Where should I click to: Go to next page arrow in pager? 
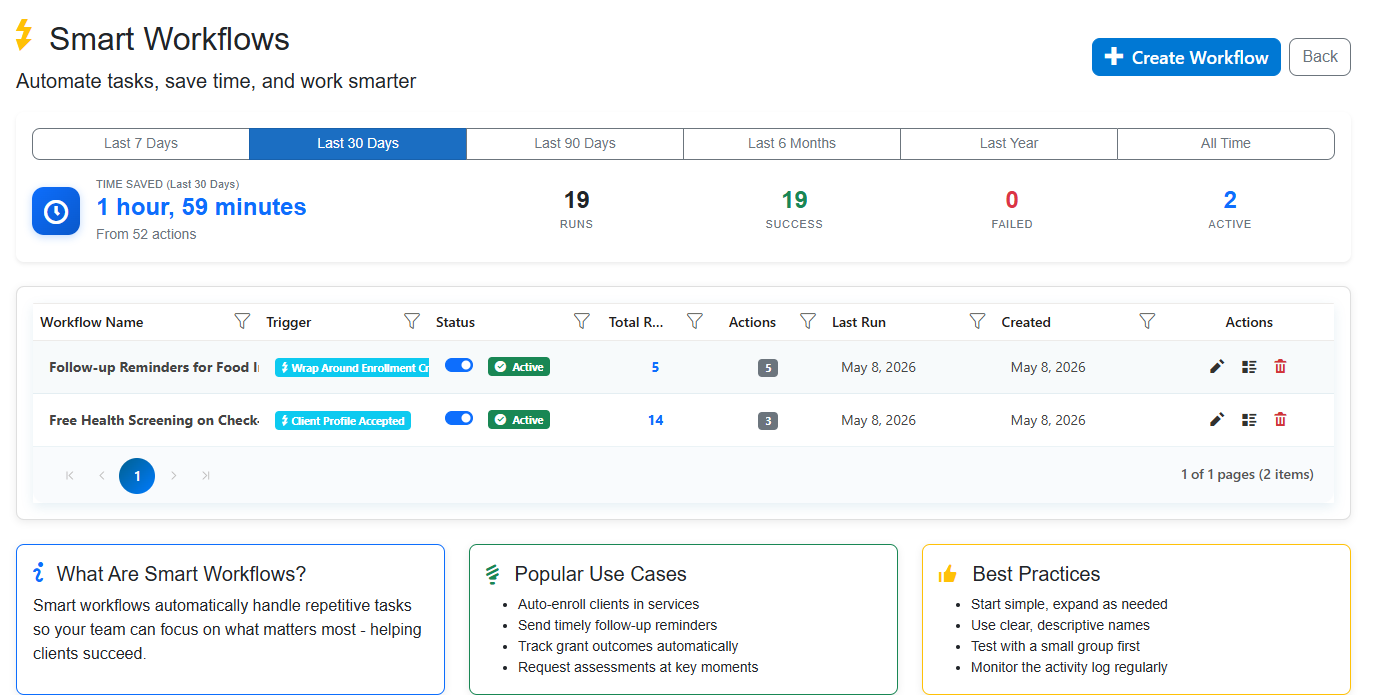[x=173, y=476]
